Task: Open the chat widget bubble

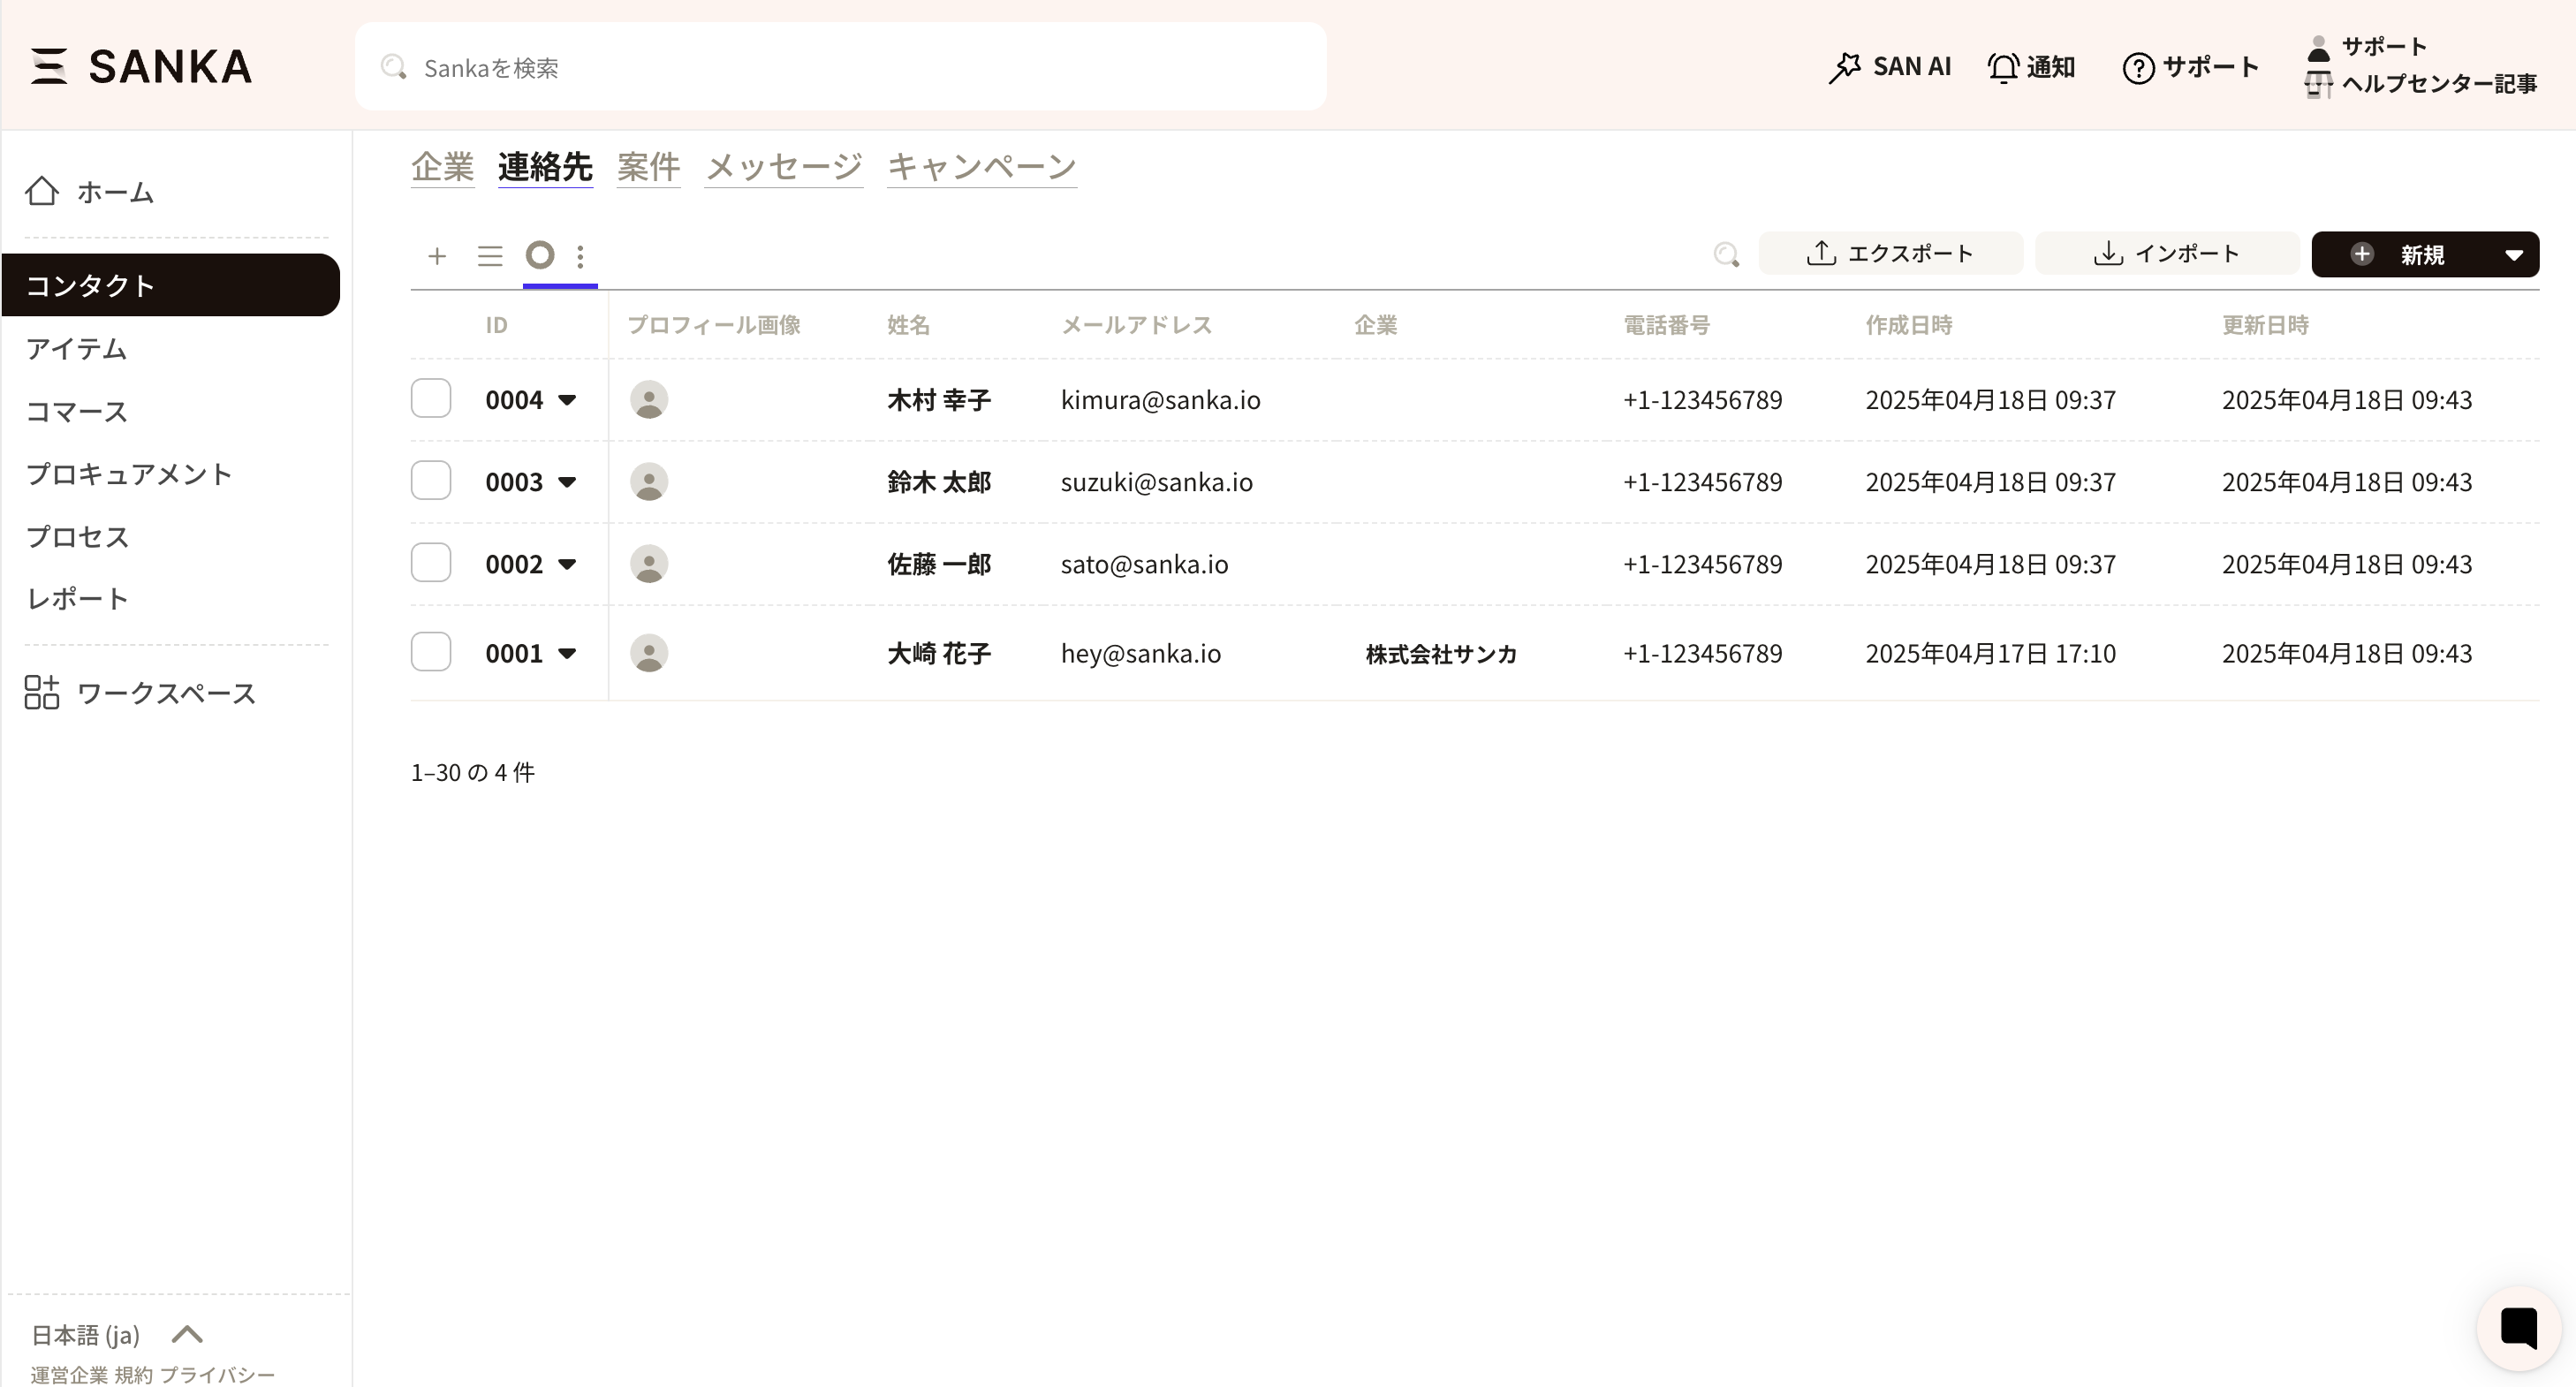Action: coord(2518,1328)
